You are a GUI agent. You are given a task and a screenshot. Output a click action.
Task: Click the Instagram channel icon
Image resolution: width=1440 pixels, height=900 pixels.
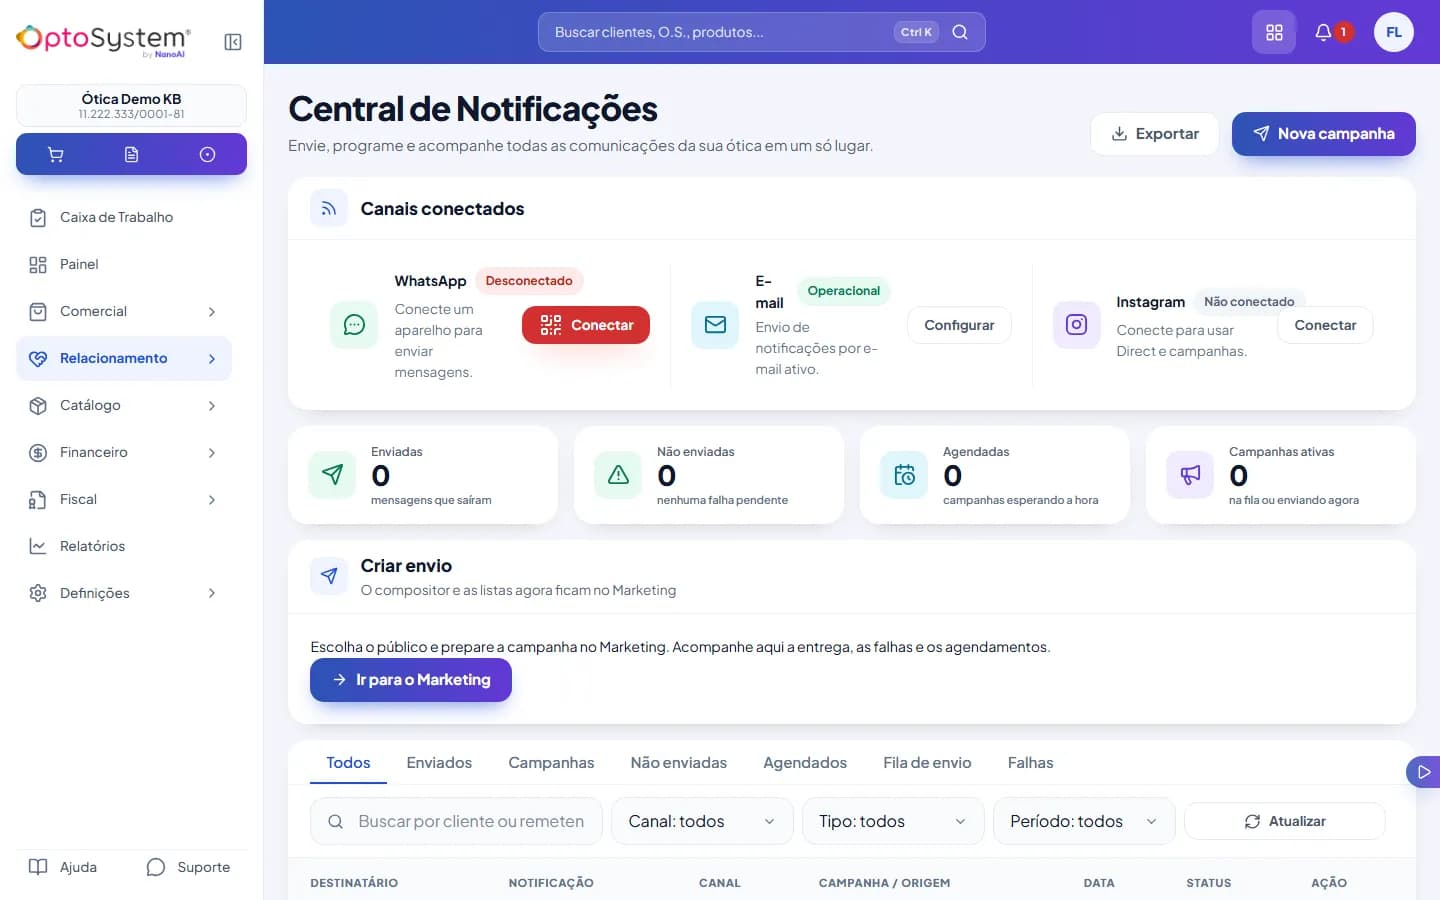(x=1076, y=325)
